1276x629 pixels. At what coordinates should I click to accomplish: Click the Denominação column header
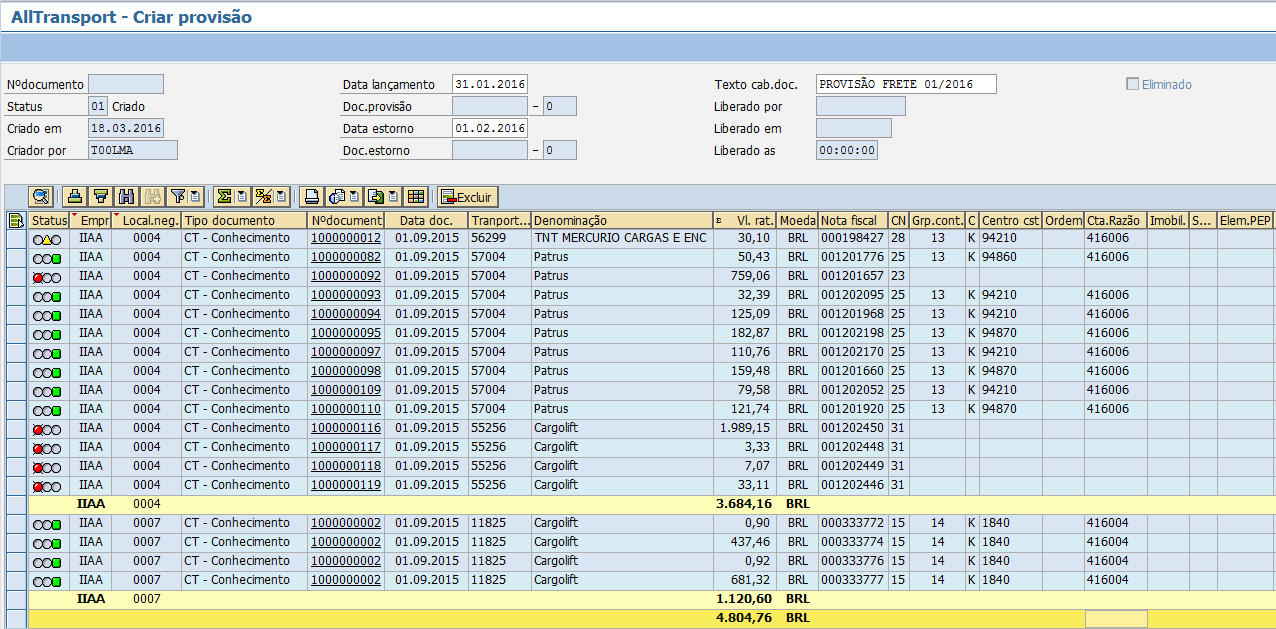(x=620, y=220)
